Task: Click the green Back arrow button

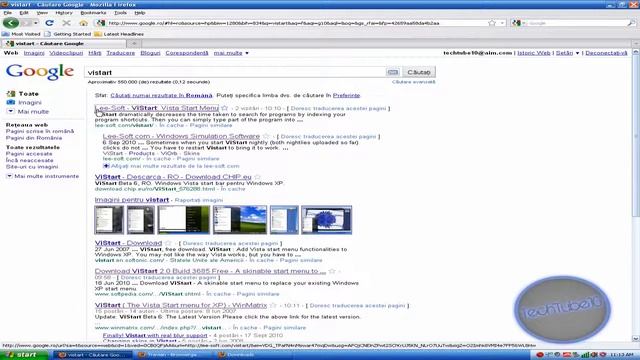Action: click(x=11, y=23)
